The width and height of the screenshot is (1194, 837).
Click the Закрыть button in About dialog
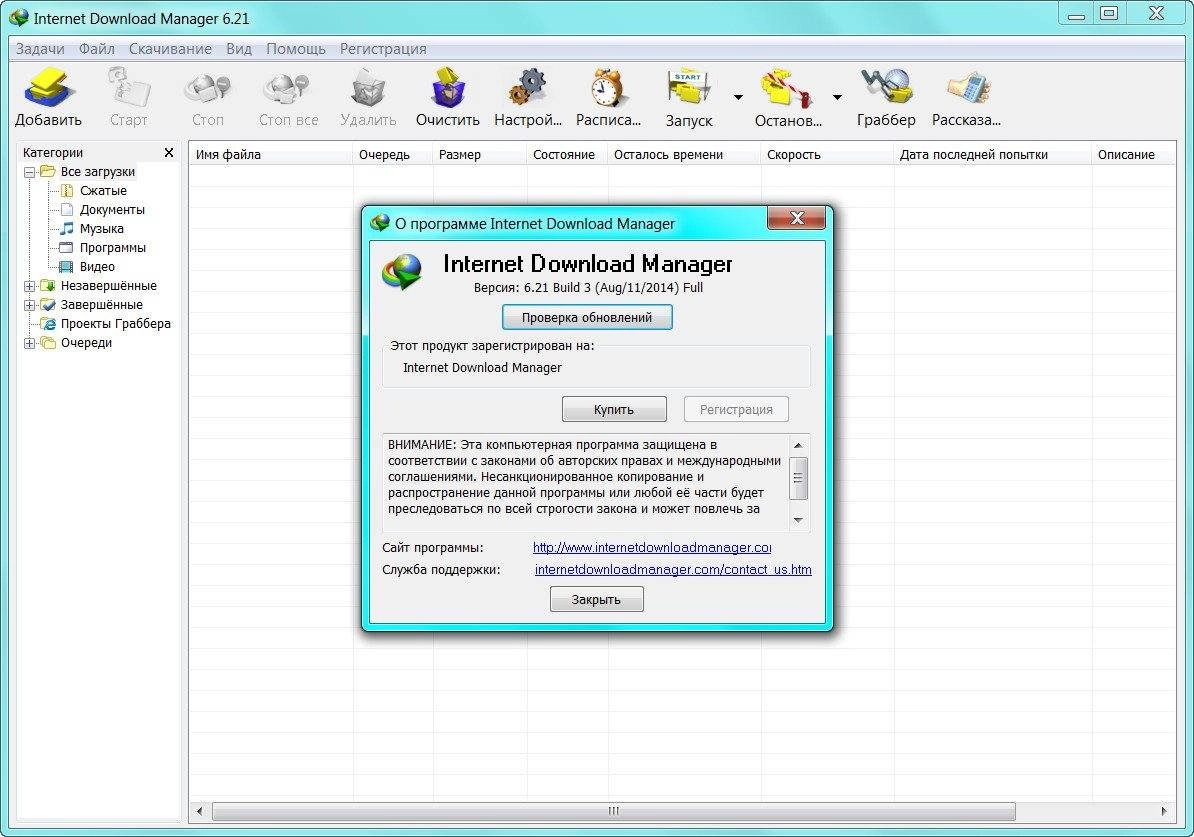[x=596, y=599]
